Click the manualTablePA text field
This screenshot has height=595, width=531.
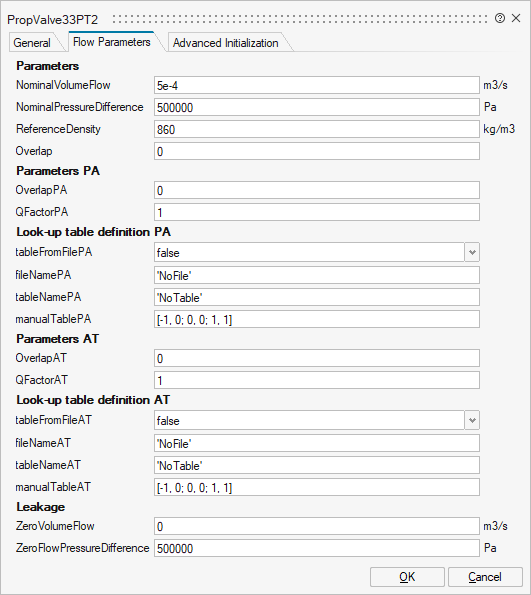(x=317, y=320)
